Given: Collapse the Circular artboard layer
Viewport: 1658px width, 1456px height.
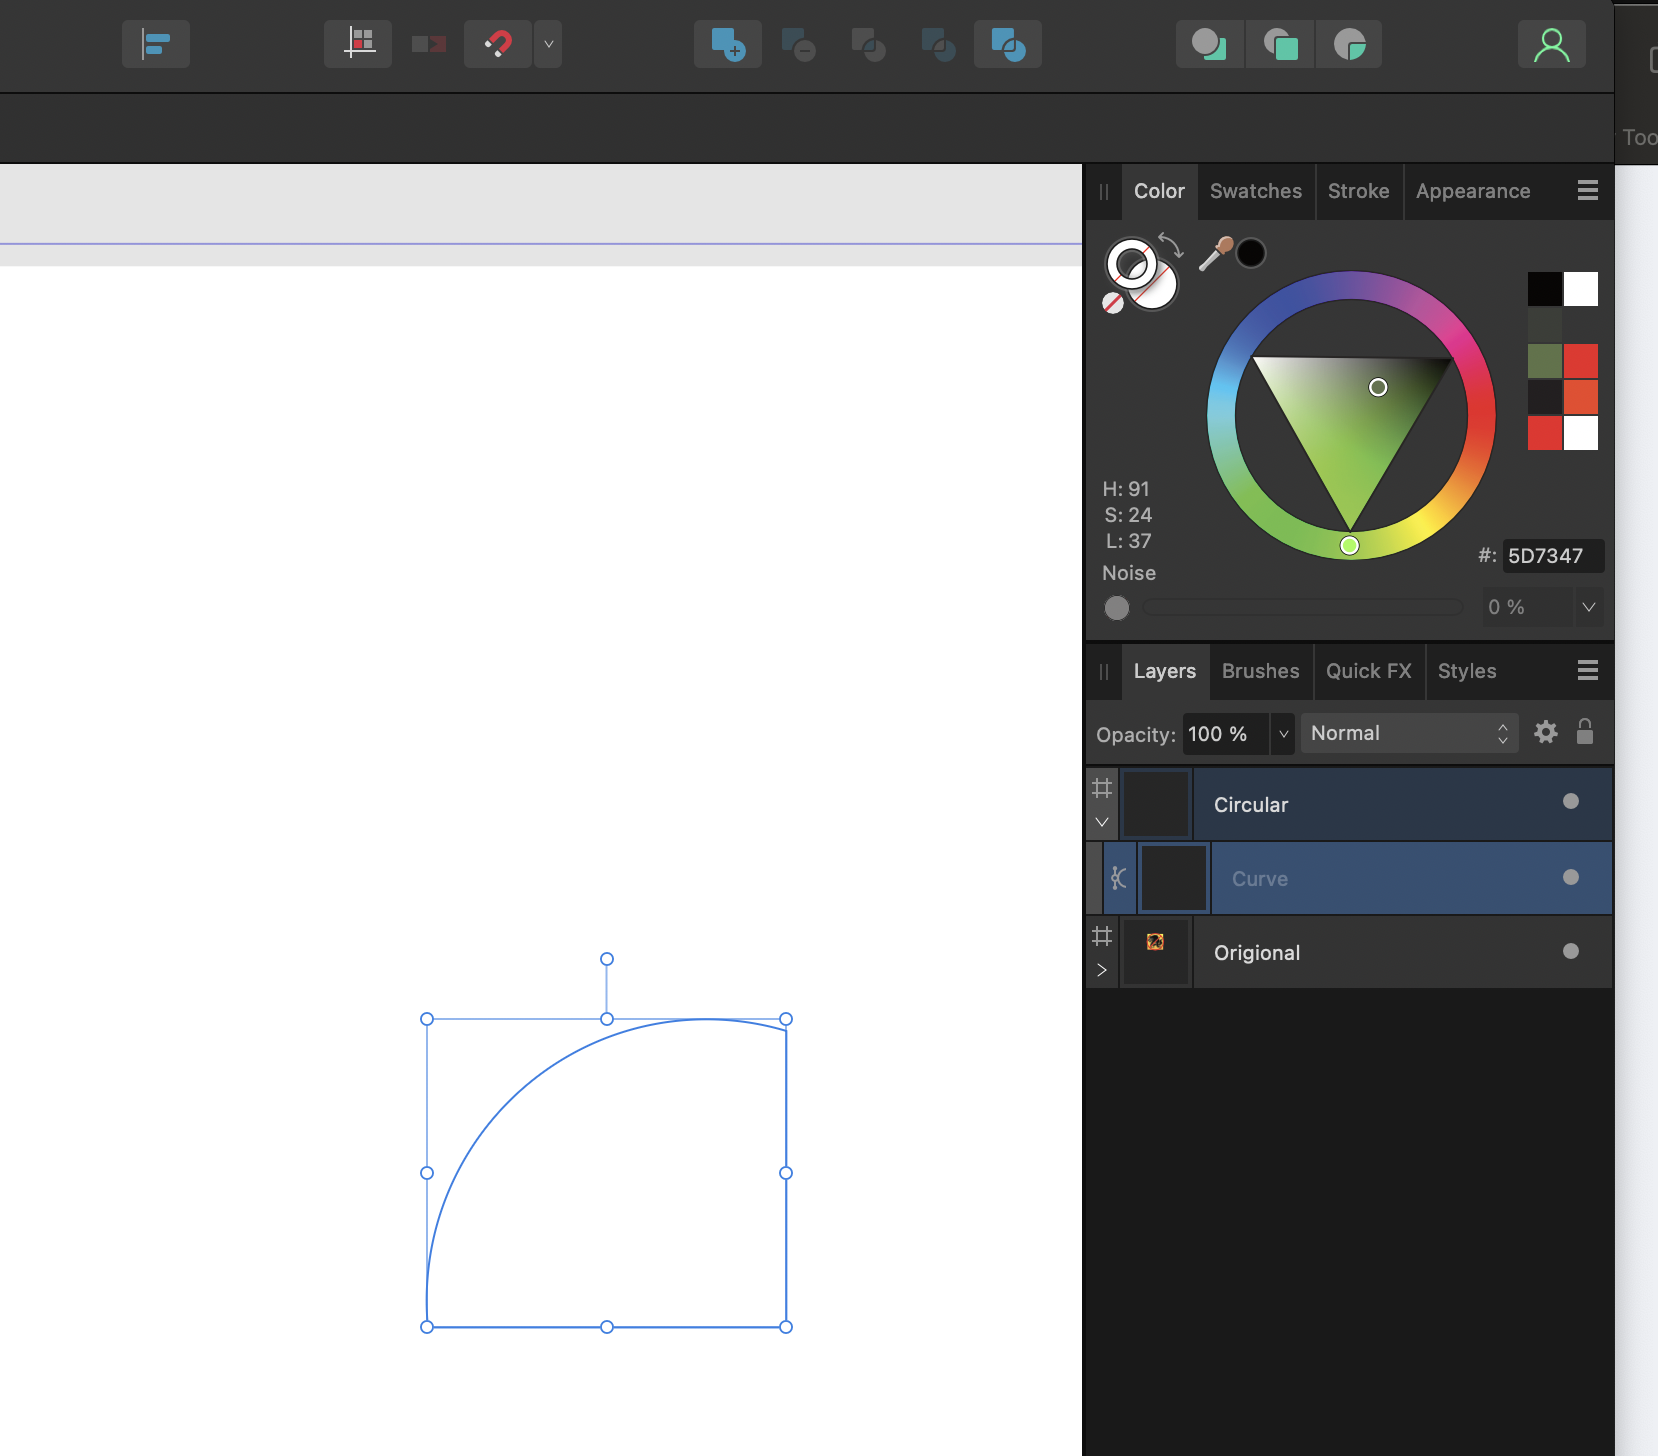Looking at the screenshot, I should point(1102,822).
